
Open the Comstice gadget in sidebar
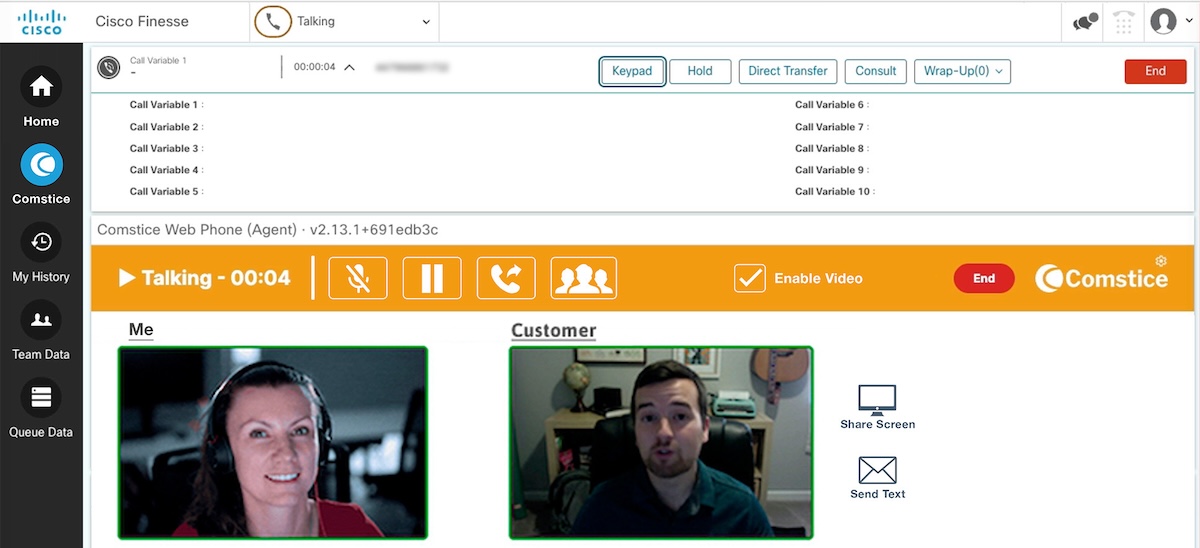click(x=41, y=175)
